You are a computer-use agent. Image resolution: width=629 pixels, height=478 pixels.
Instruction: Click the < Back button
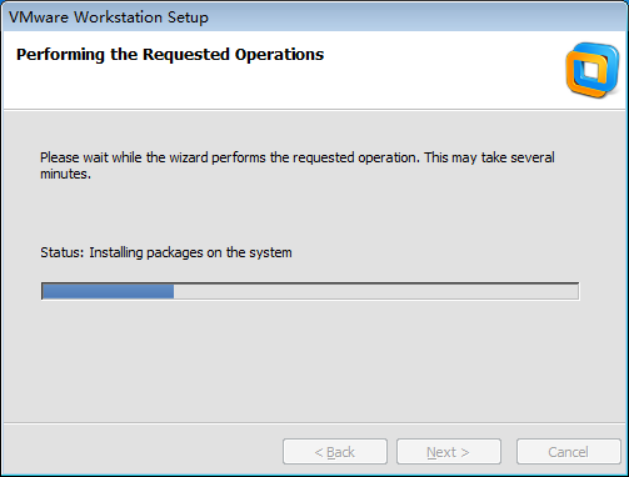[335, 452]
